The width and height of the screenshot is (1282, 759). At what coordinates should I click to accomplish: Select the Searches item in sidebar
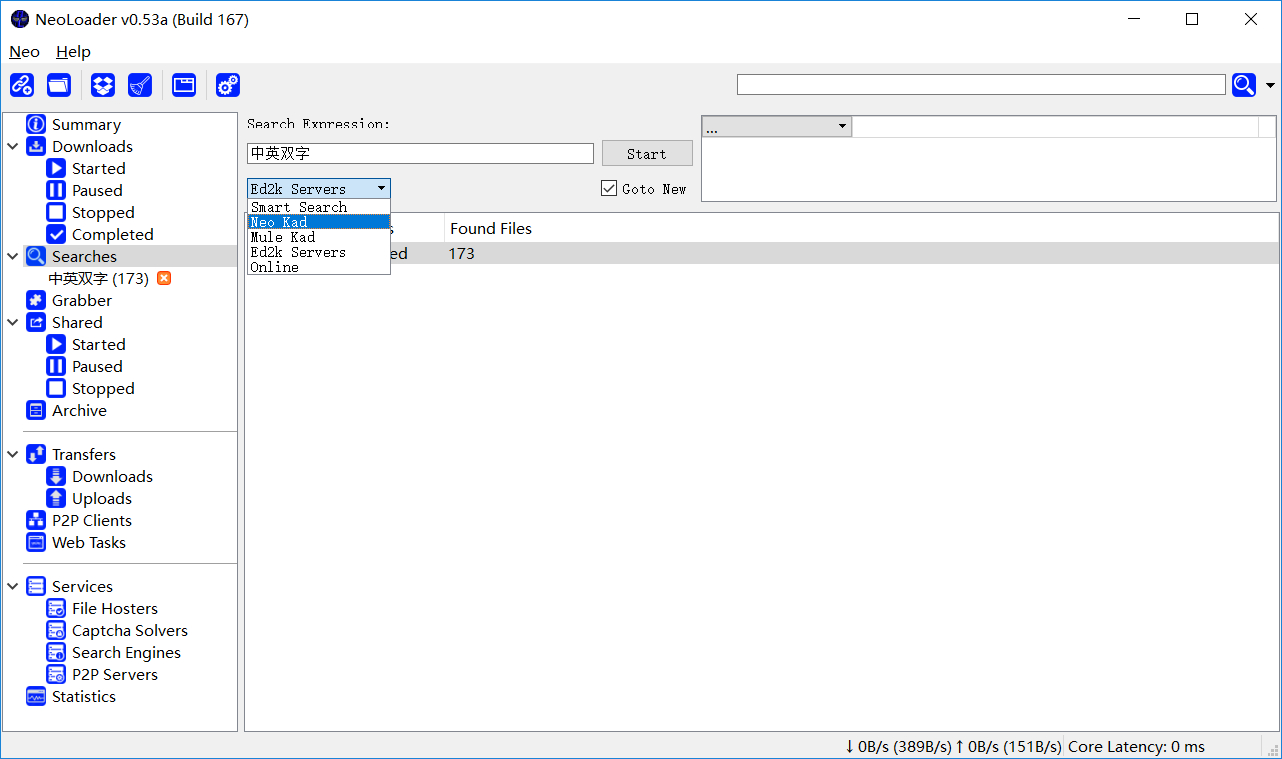[84, 256]
